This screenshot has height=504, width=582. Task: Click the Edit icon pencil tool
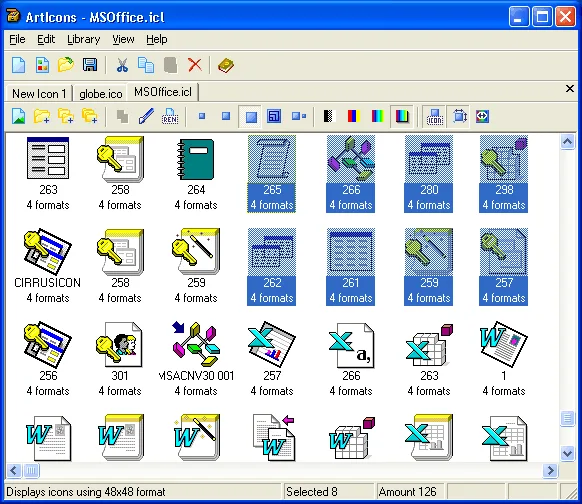coord(146,117)
